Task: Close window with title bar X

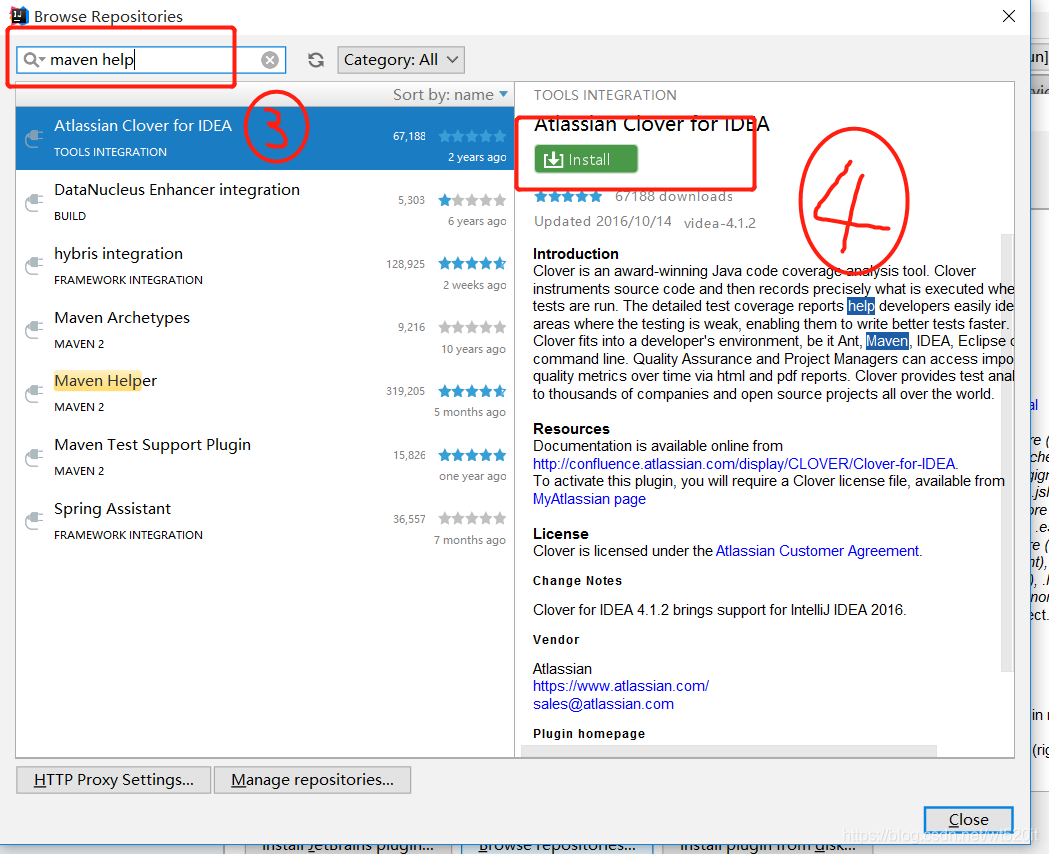Action: point(1009,16)
